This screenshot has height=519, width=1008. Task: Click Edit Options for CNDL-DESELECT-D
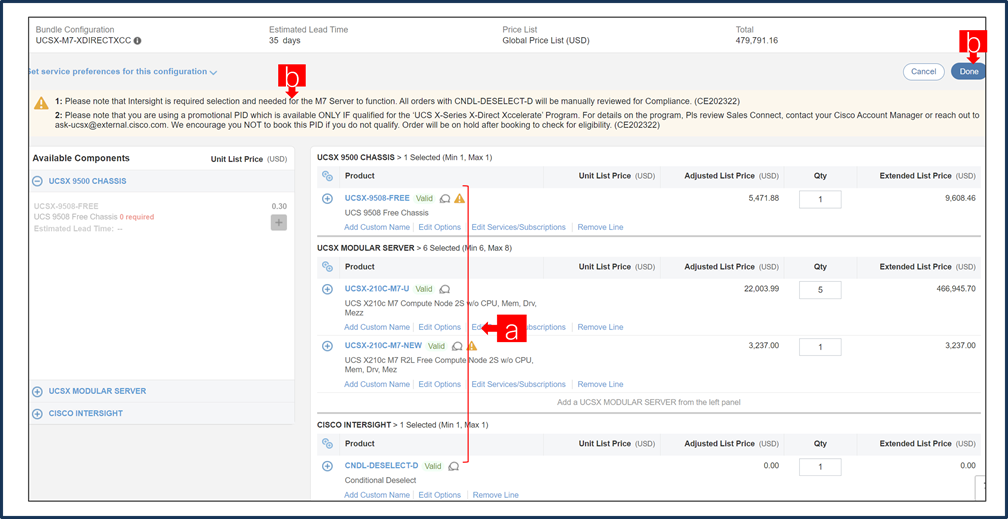440,495
